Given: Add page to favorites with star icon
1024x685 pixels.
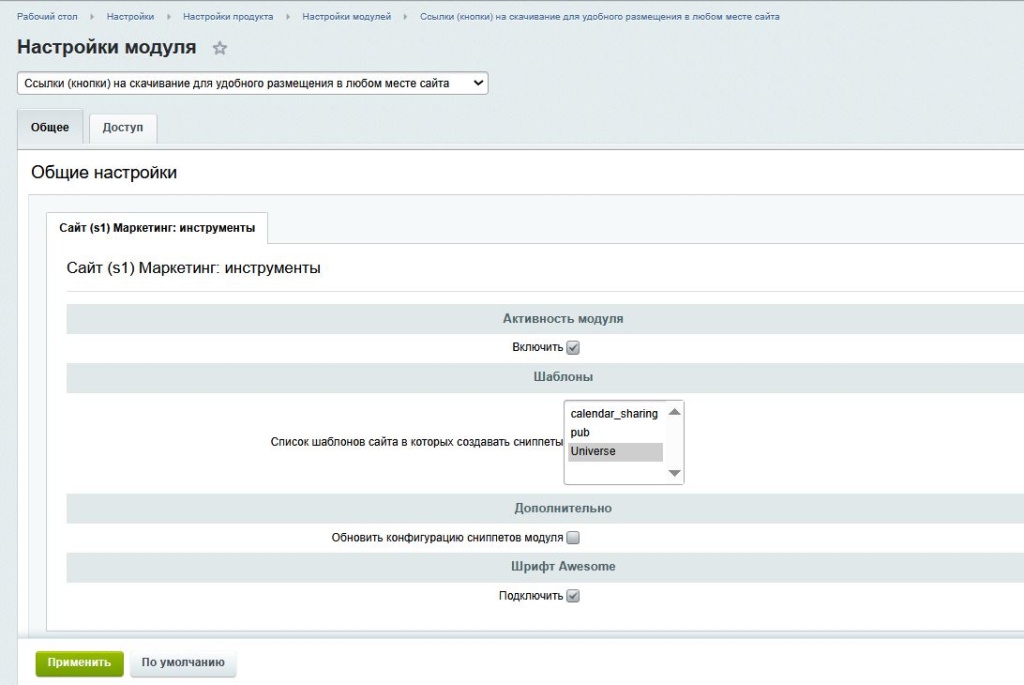Looking at the screenshot, I should 219,48.
